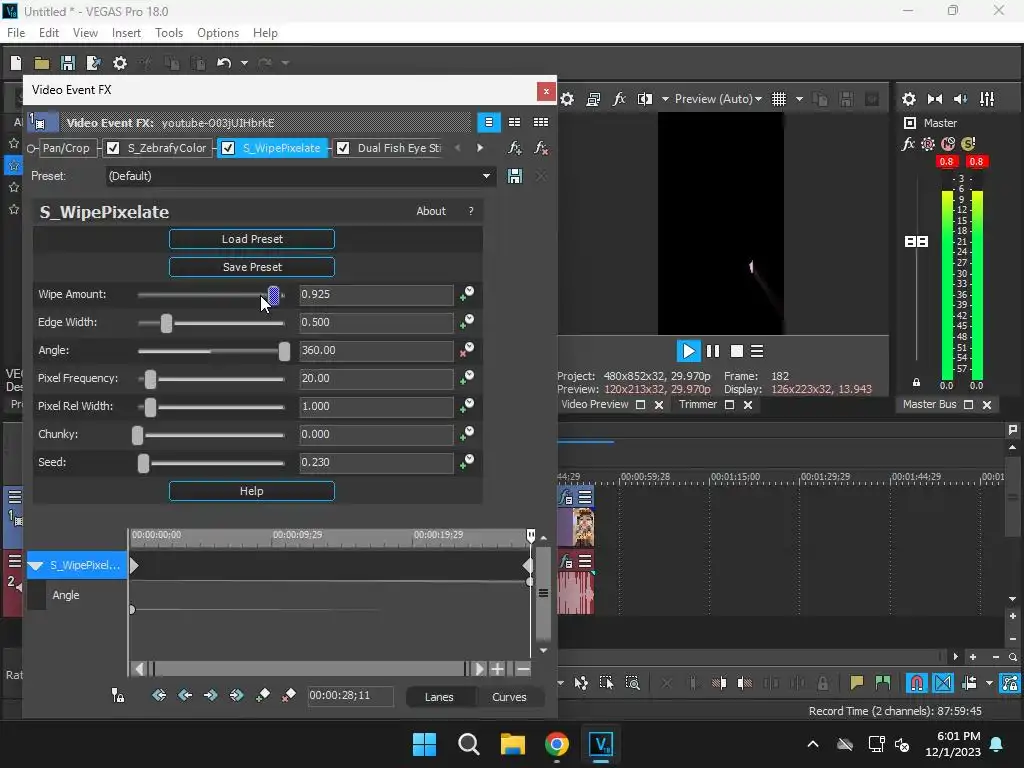1024x768 pixels.
Task: Click the Chunky slider handle
Action: tap(137, 435)
